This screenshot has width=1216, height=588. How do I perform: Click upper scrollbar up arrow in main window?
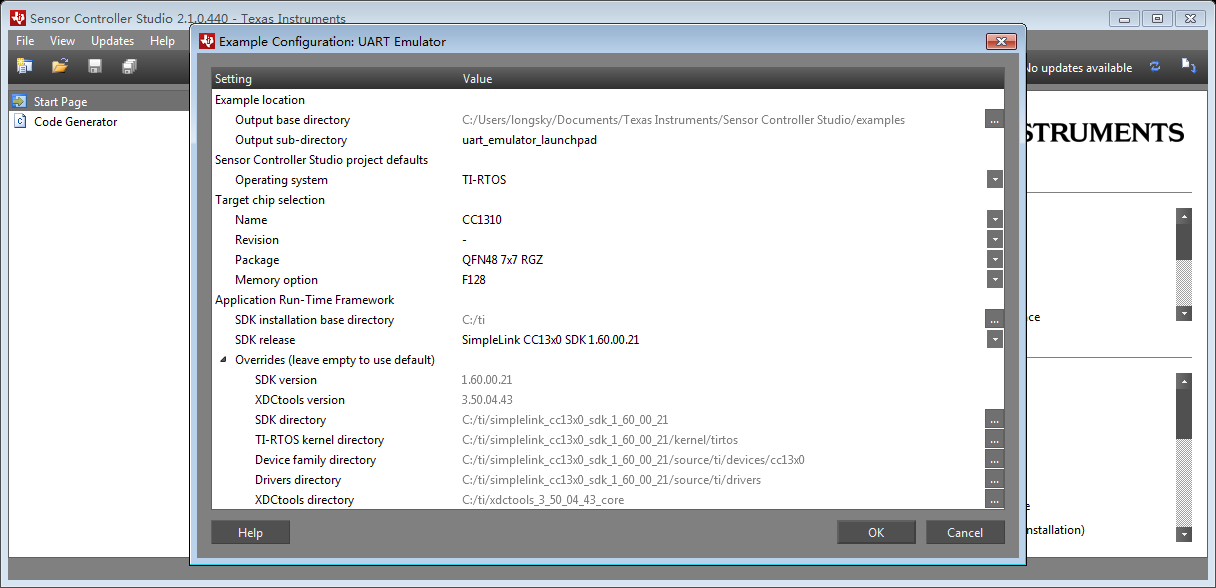[1184, 215]
